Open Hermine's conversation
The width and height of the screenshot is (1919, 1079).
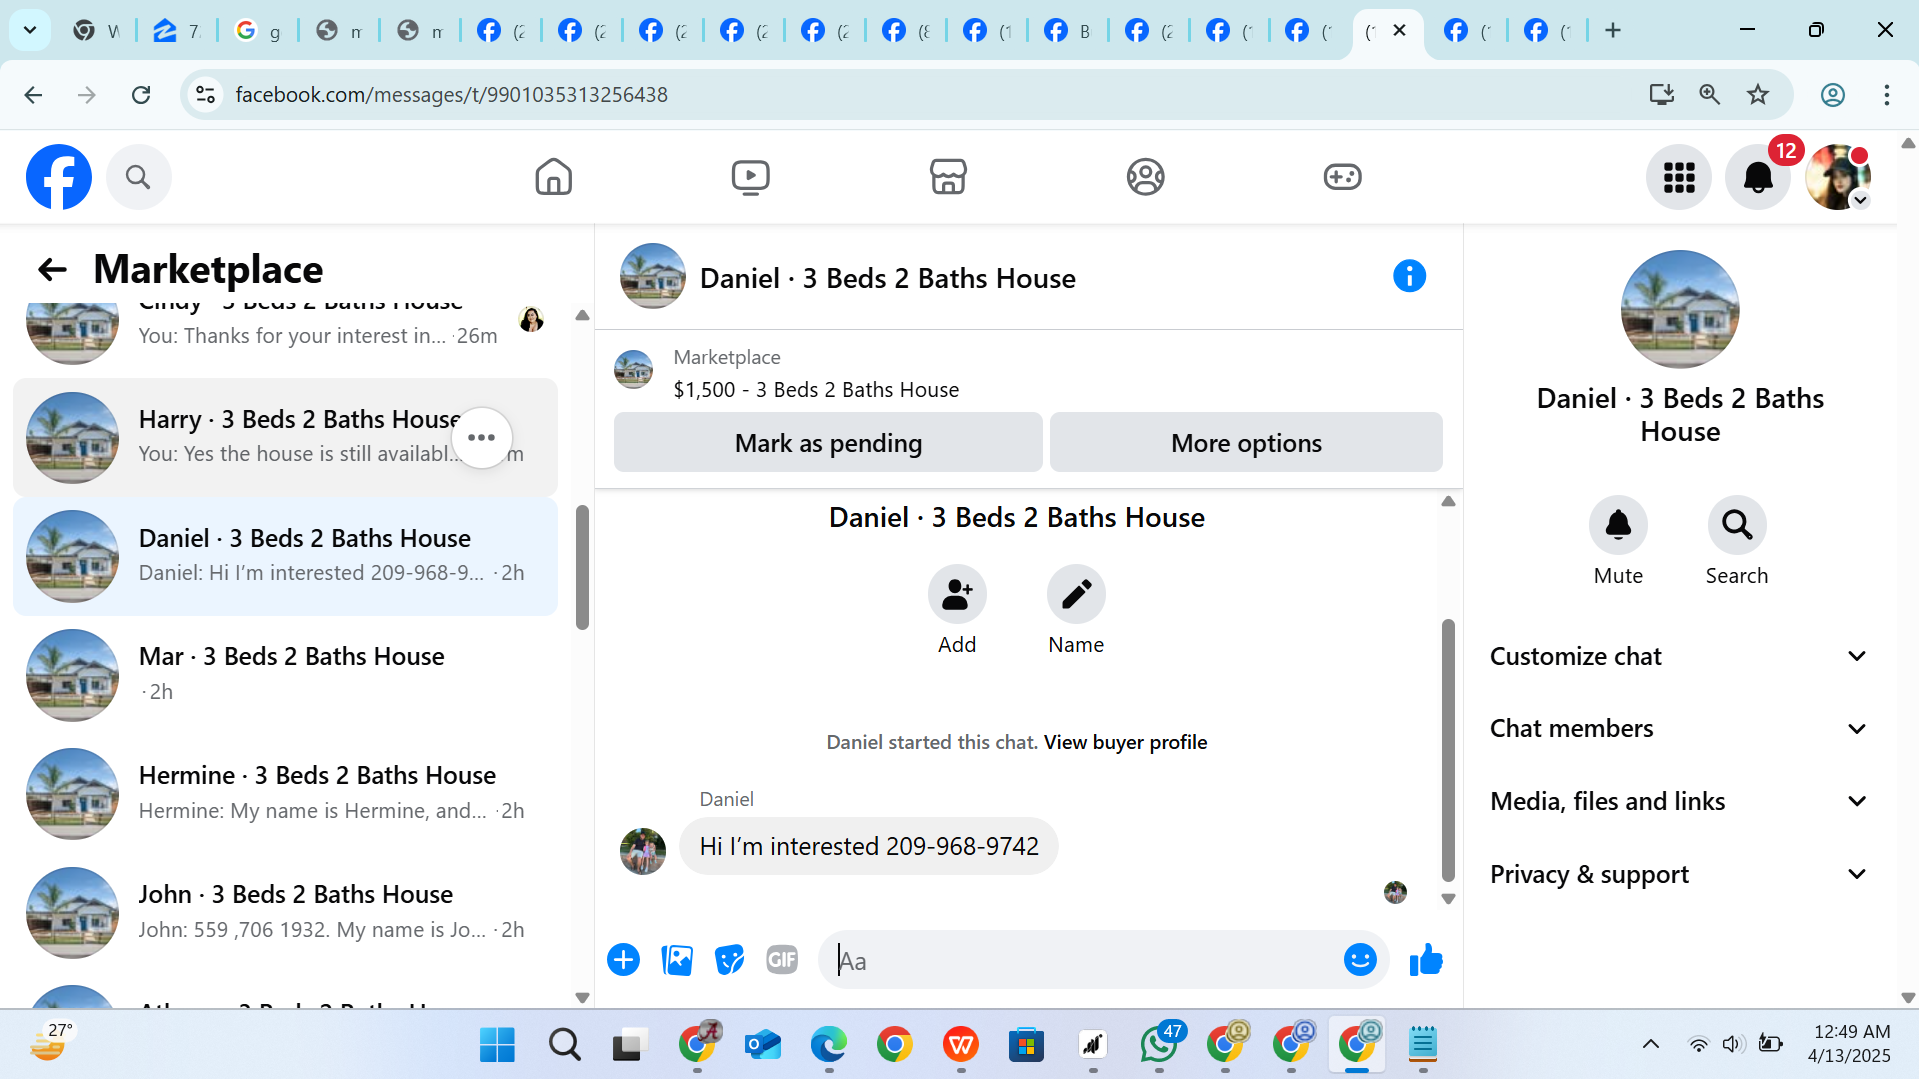(285, 793)
